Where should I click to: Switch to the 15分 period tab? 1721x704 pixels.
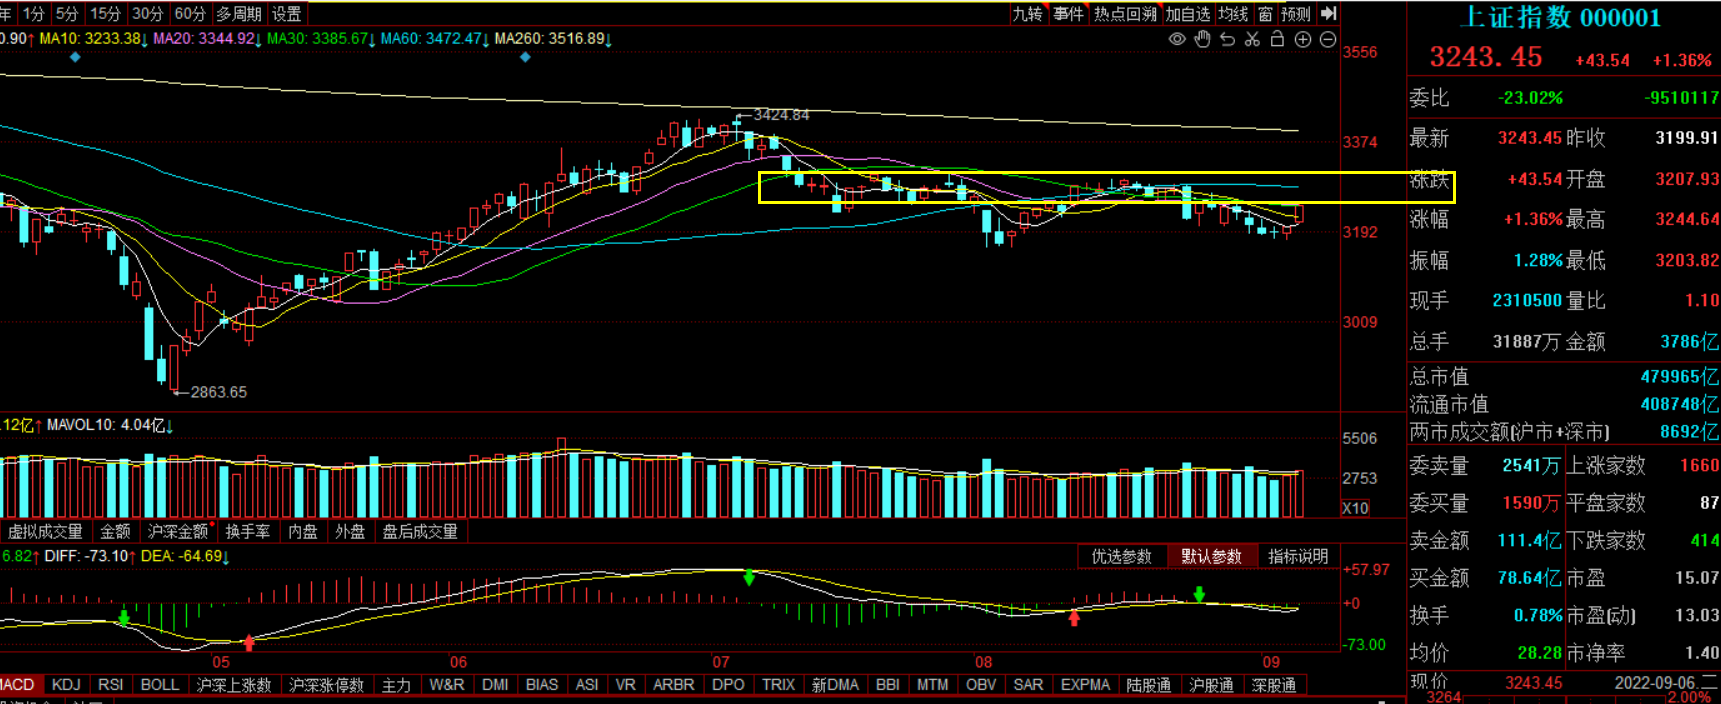[105, 14]
